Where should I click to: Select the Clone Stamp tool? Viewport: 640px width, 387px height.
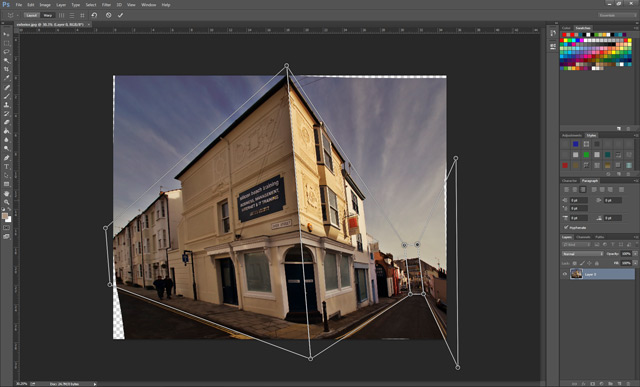click(x=7, y=105)
